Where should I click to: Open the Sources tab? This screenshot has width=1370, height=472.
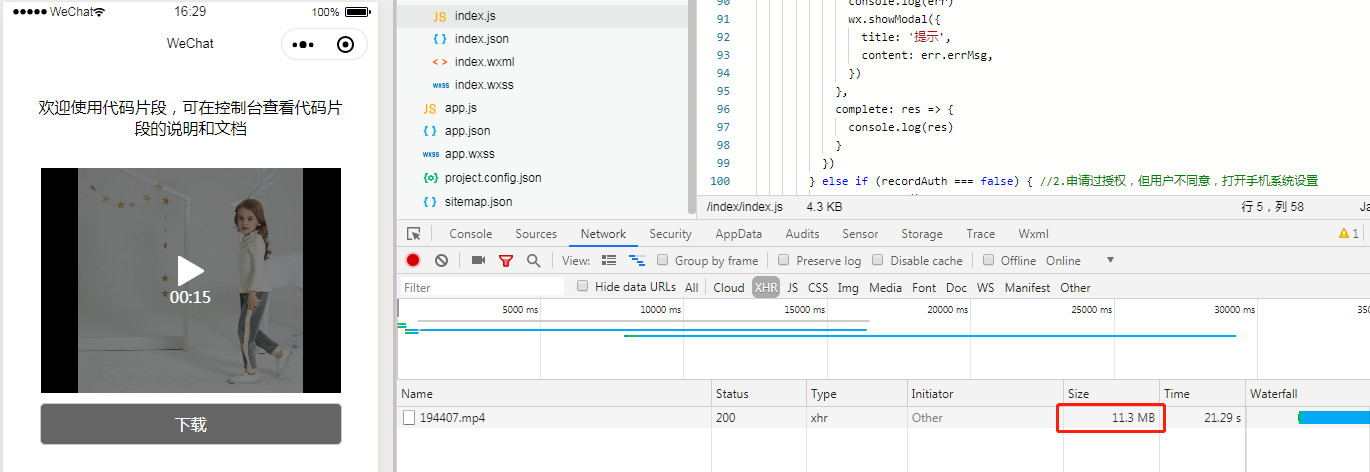(x=536, y=234)
